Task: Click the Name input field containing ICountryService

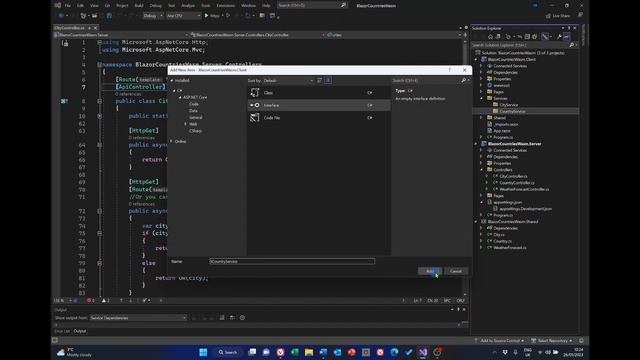Action: 292,261
